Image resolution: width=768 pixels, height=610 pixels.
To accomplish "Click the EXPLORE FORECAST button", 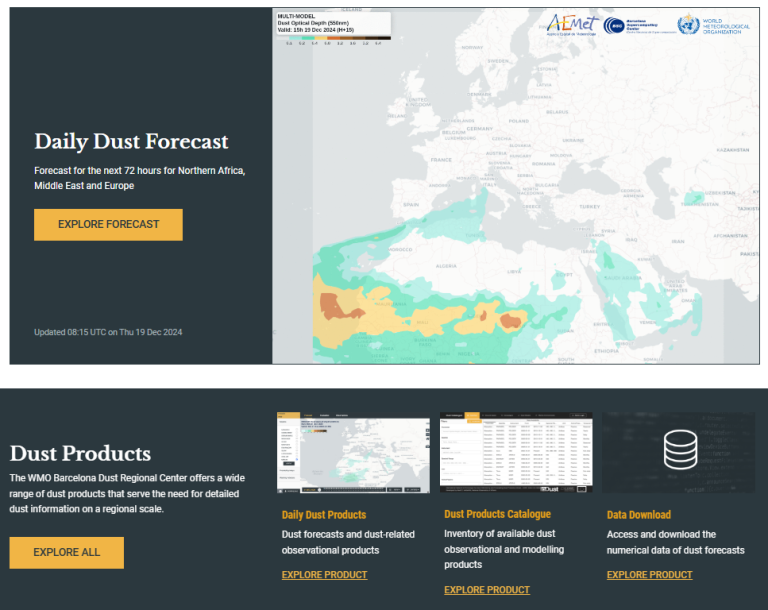I will coord(108,225).
